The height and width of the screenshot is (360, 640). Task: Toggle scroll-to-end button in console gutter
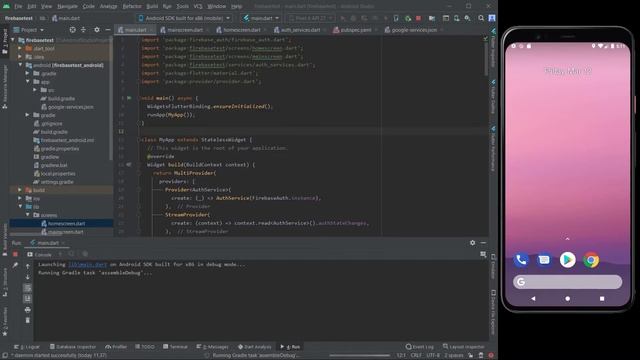27,299
